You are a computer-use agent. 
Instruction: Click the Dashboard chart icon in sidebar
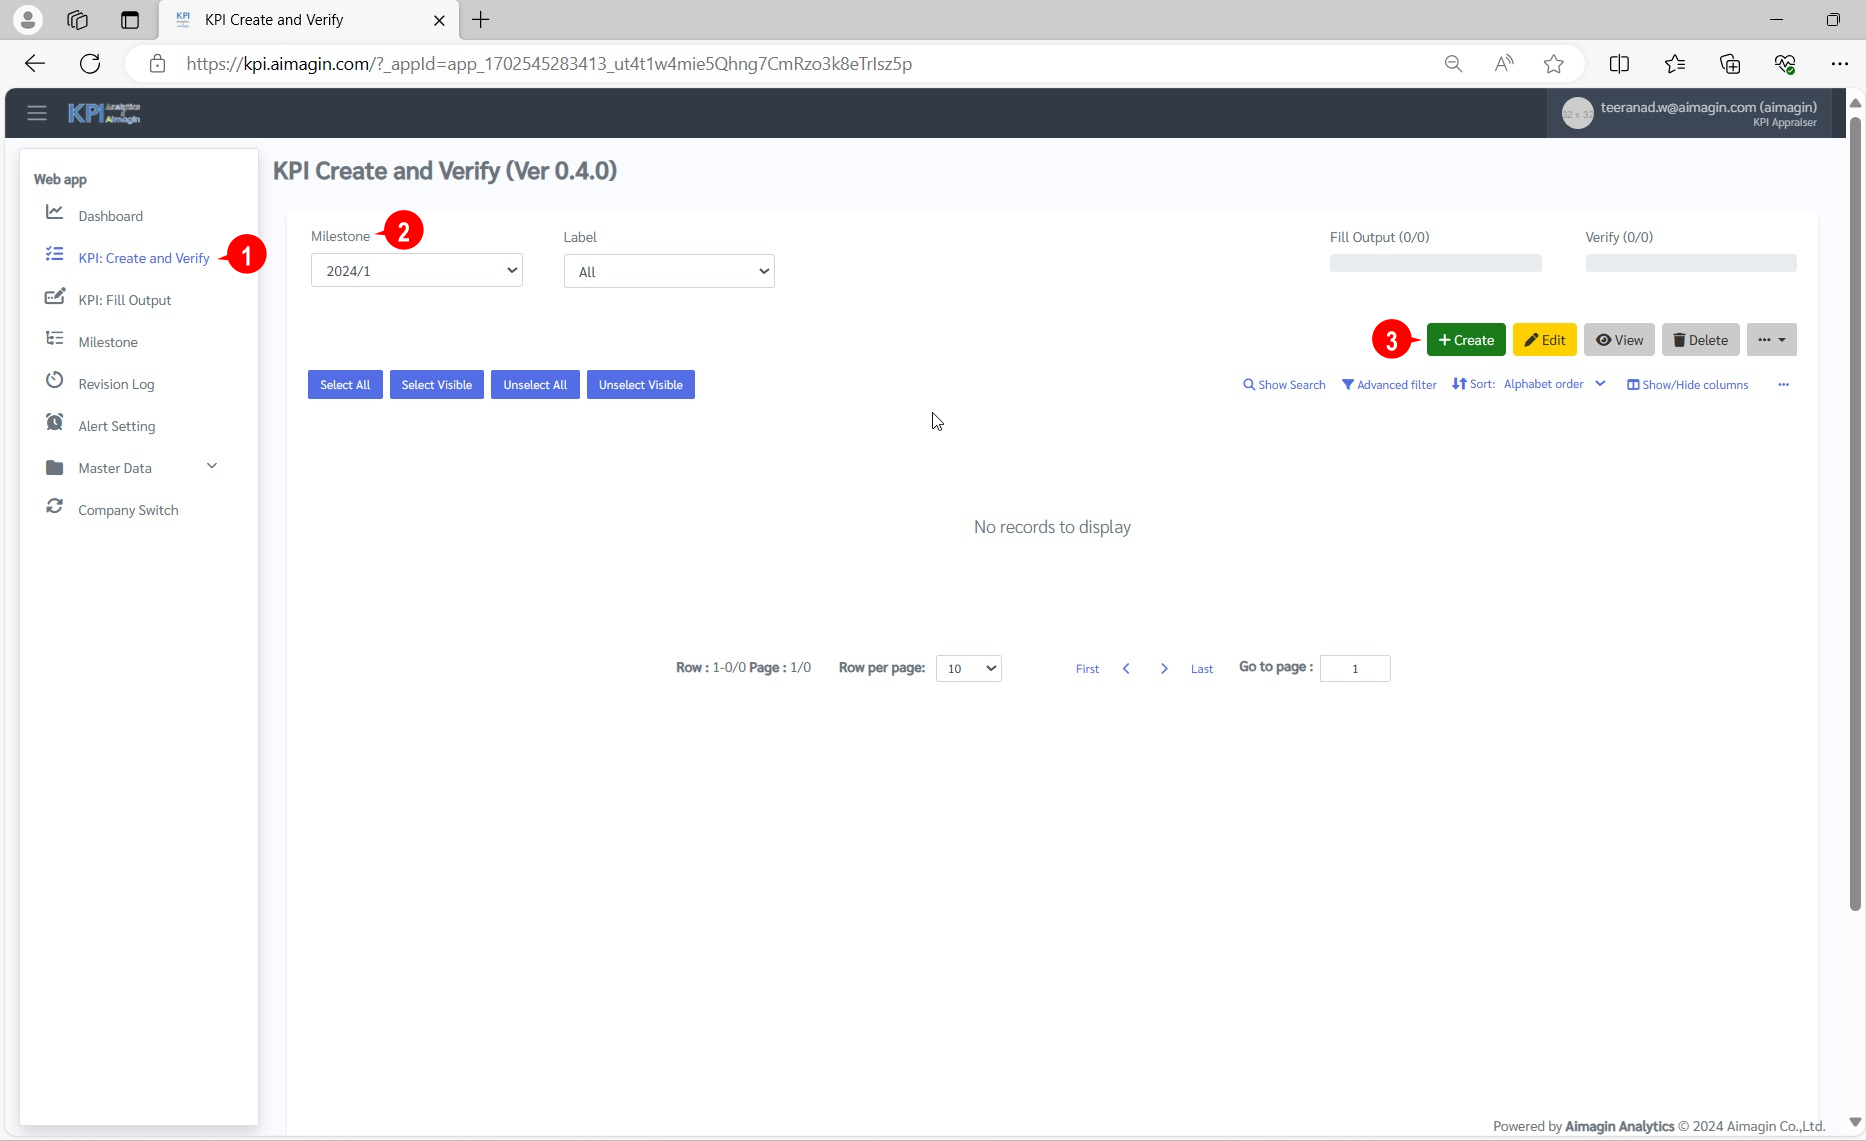pos(55,213)
